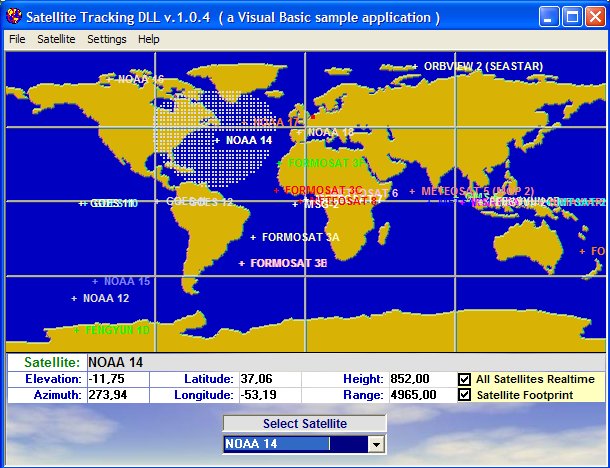
Task: Click the NOAA 15 satellite marker
Action: coord(95,281)
